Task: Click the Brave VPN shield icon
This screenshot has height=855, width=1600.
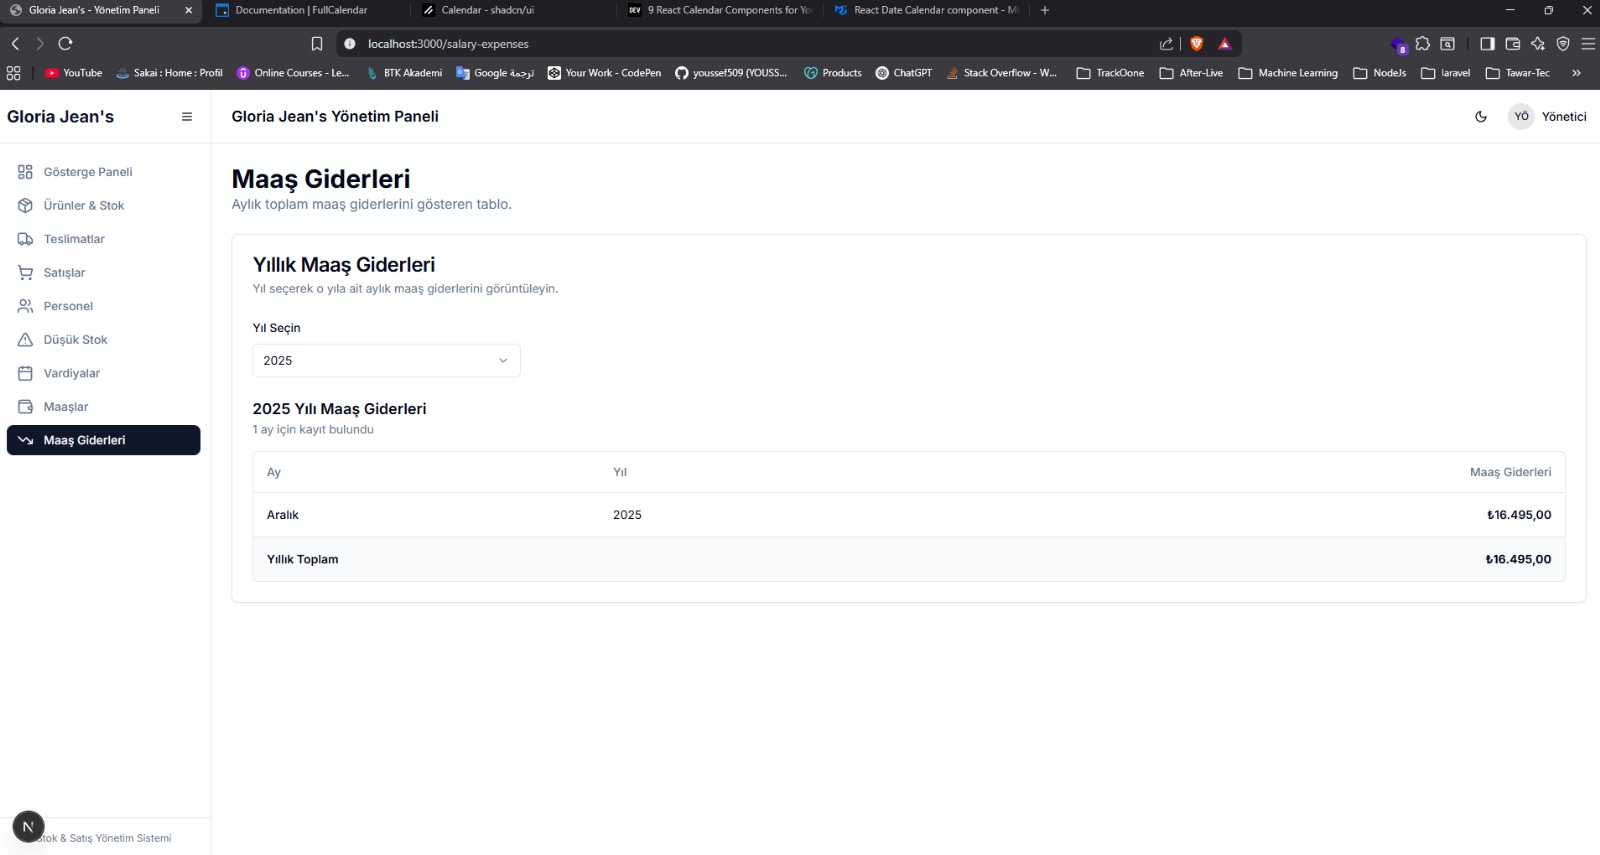Action: [1563, 44]
